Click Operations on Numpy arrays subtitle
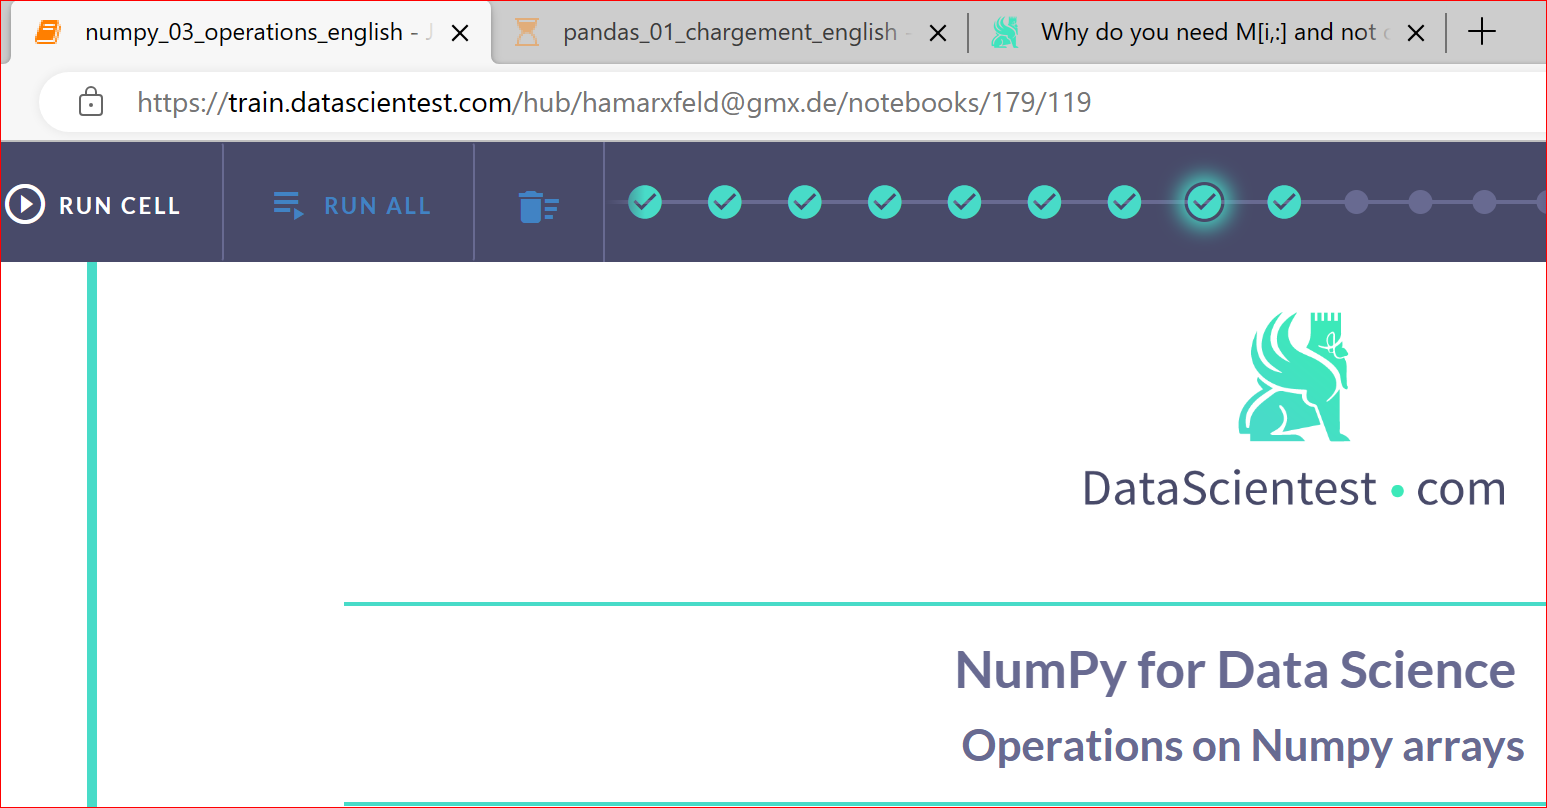Viewport: 1547px width, 808px height. (x=1243, y=746)
